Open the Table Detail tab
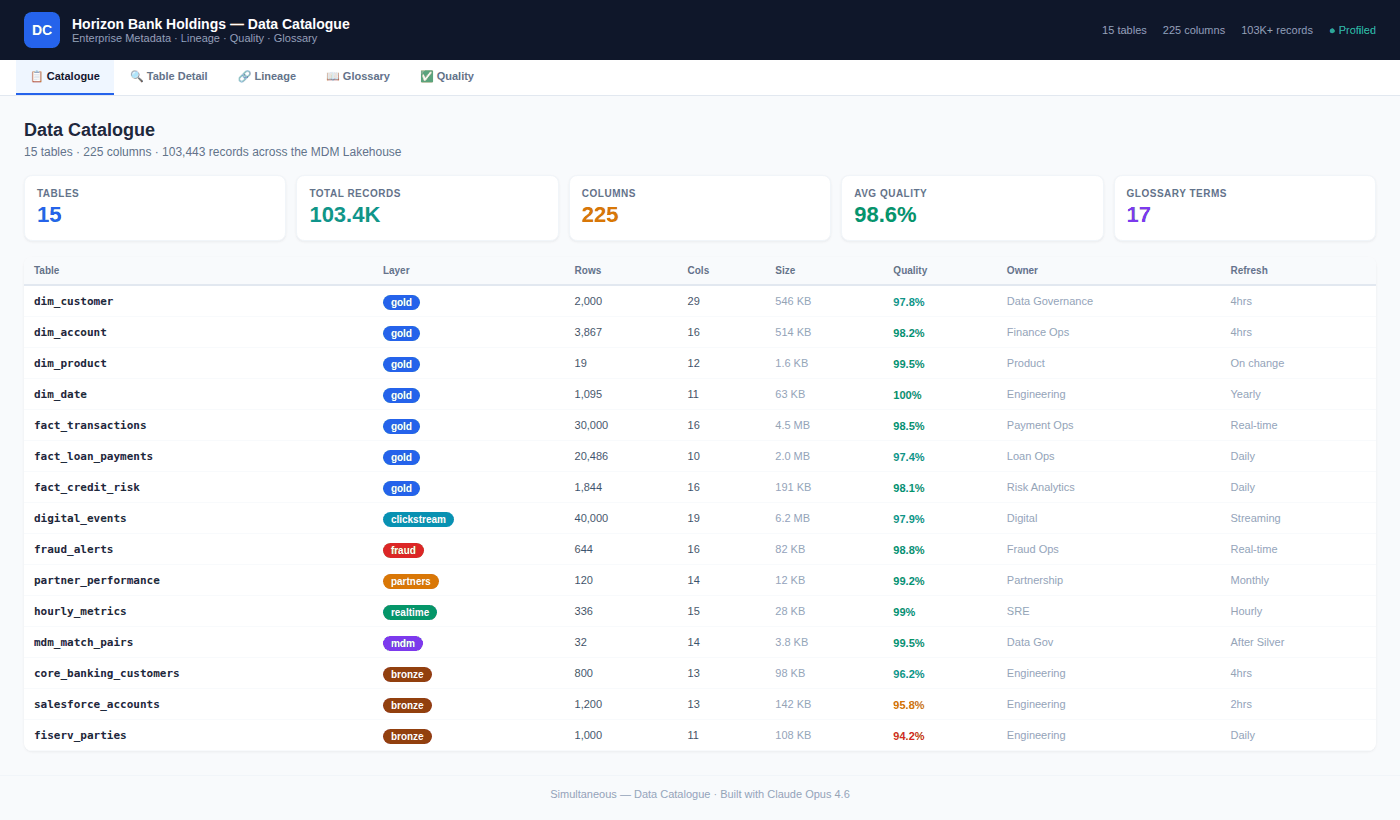1400x820 pixels. (x=169, y=76)
